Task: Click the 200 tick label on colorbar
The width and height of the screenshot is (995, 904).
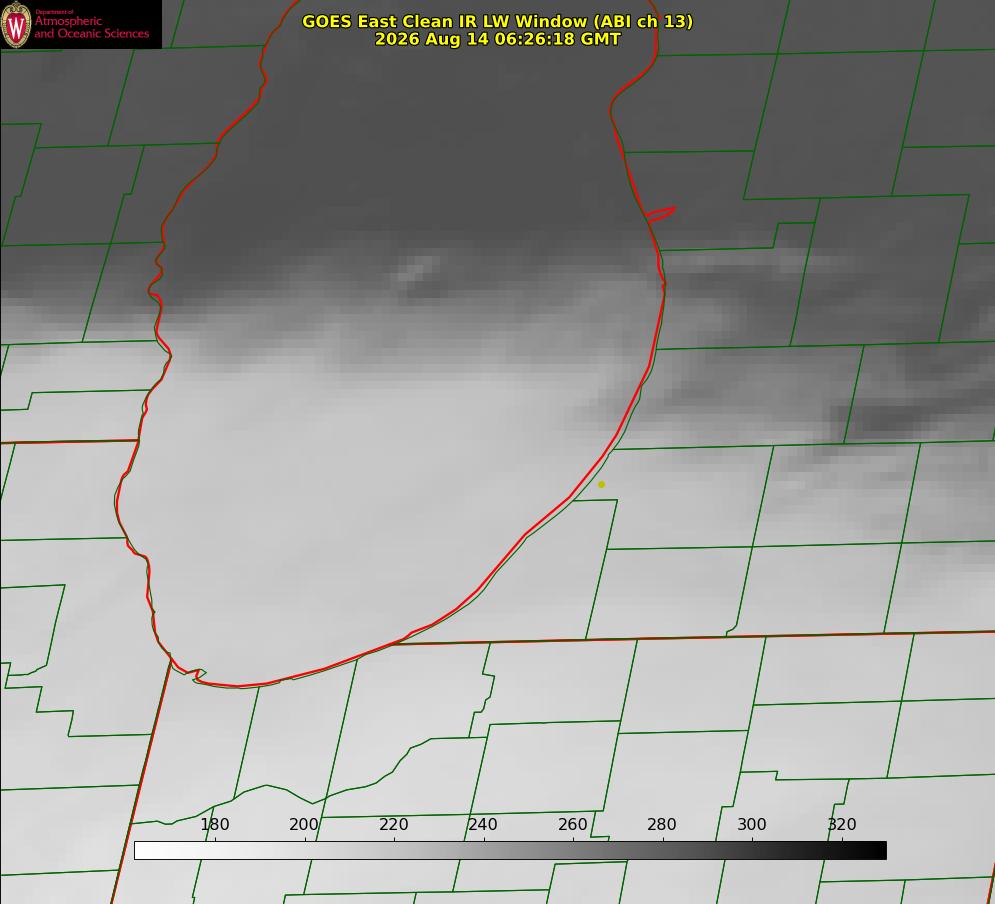Action: point(303,824)
